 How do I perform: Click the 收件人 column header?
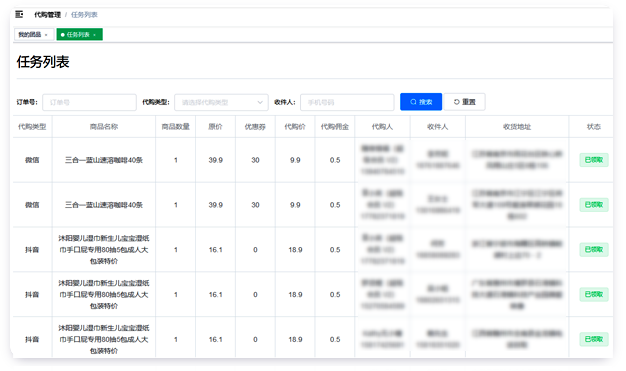(x=438, y=127)
